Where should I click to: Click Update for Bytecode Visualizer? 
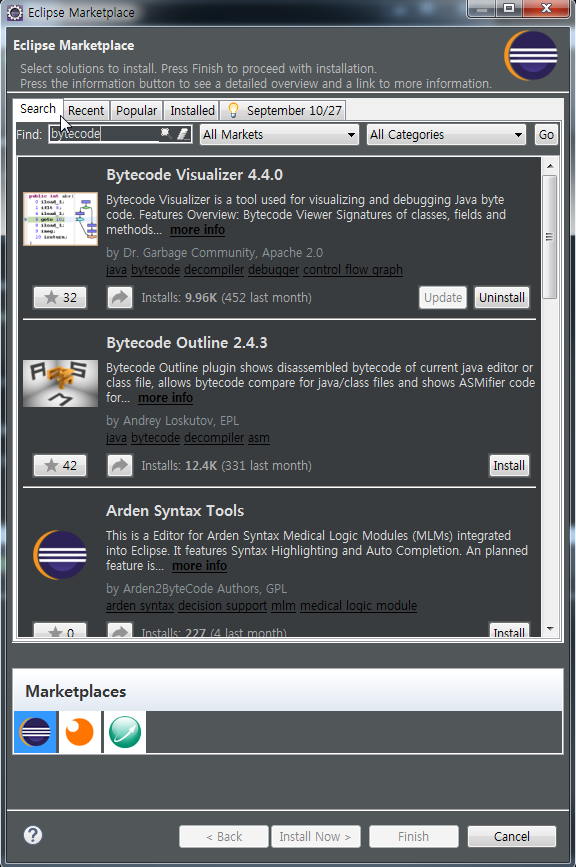[443, 297]
